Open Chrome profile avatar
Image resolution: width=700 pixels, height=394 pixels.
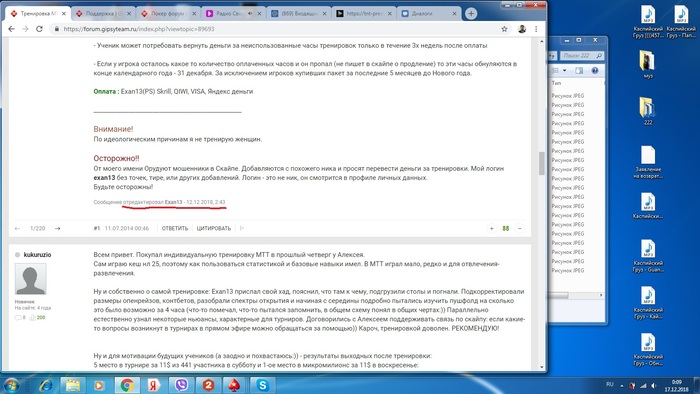coord(522,29)
